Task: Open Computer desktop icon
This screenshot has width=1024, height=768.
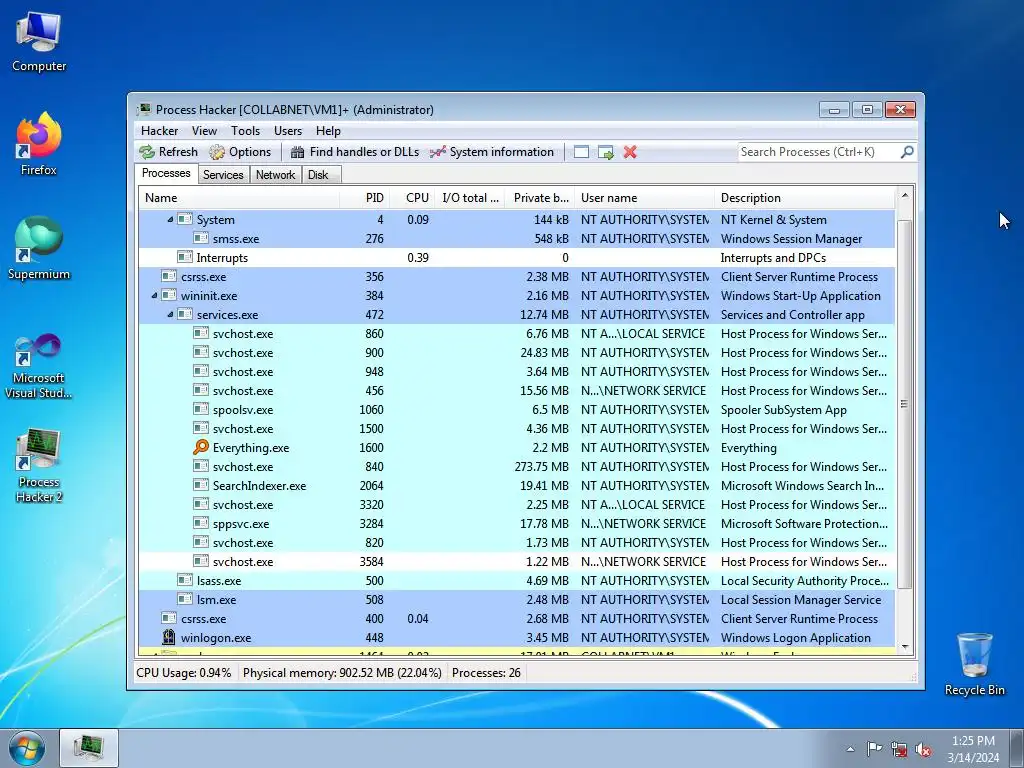Action: 39,42
